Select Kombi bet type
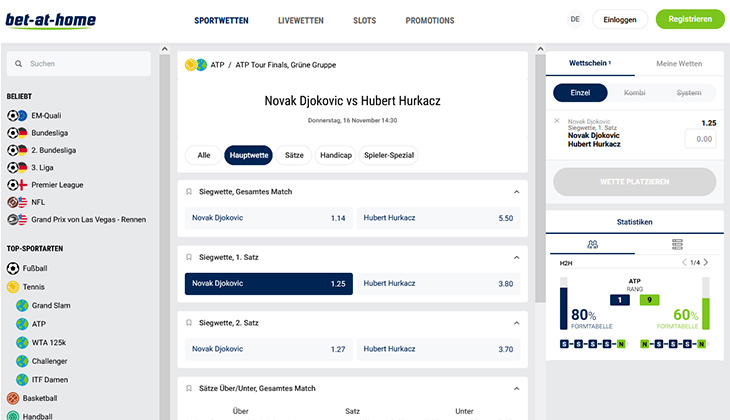The width and height of the screenshot is (730, 420). coord(635,93)
